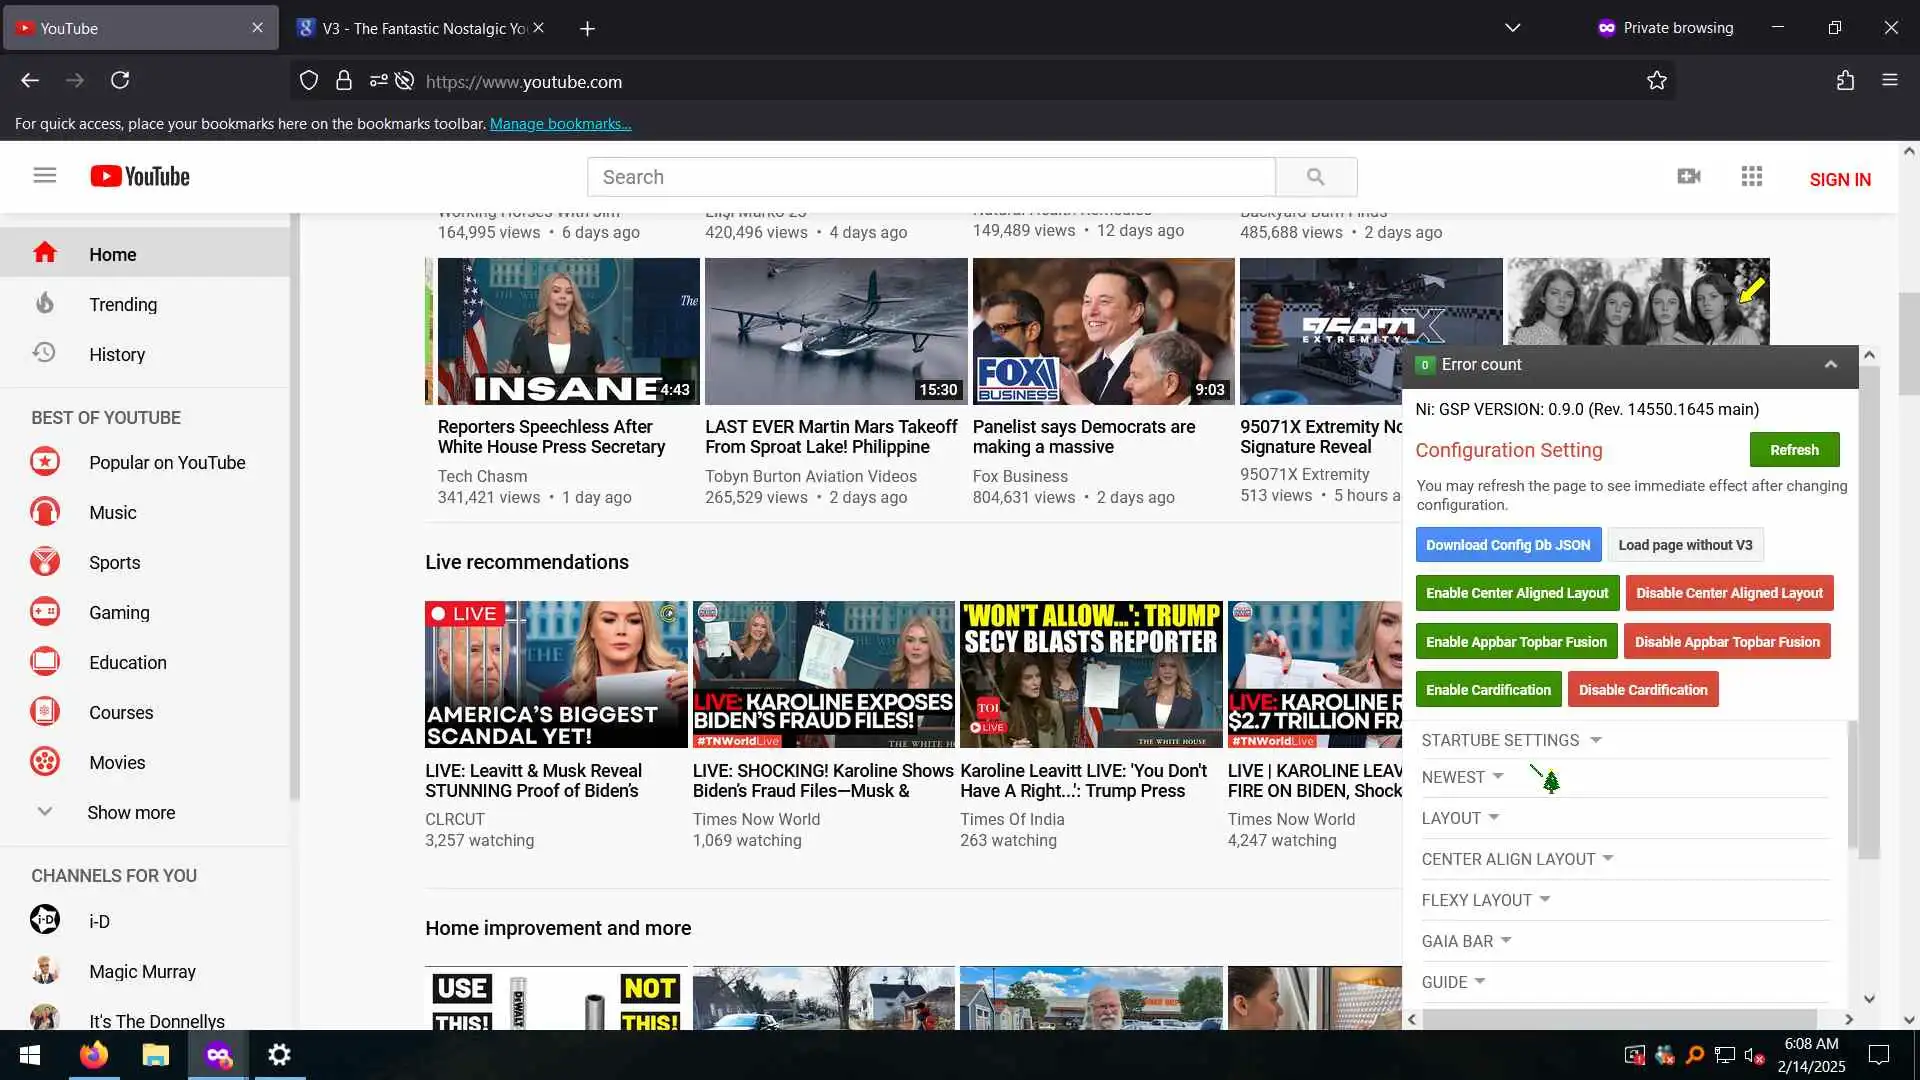Click the create video camera icon

(x=1688, y=177)
